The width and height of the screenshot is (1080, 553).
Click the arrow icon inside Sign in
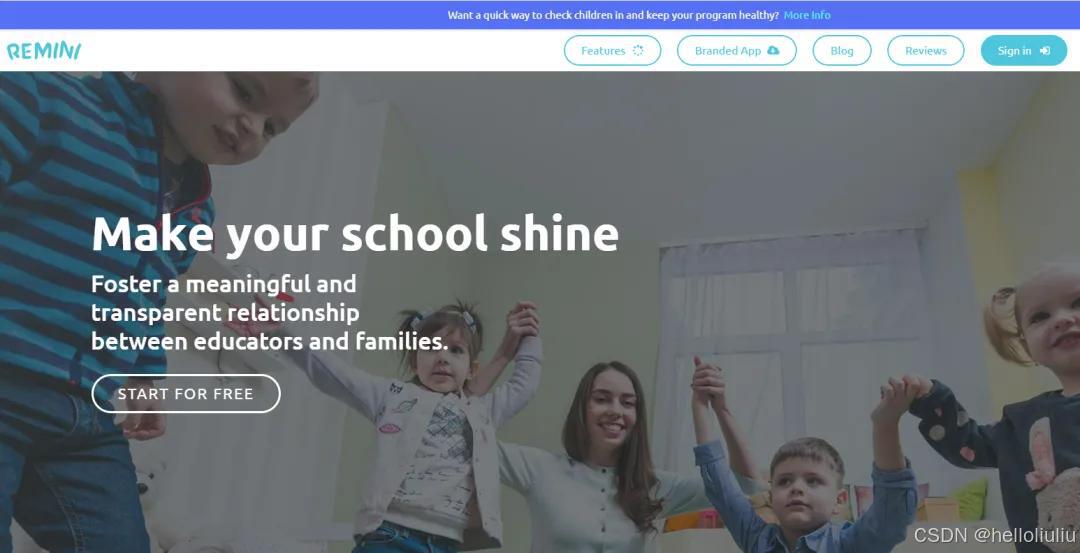(1045, 50)
